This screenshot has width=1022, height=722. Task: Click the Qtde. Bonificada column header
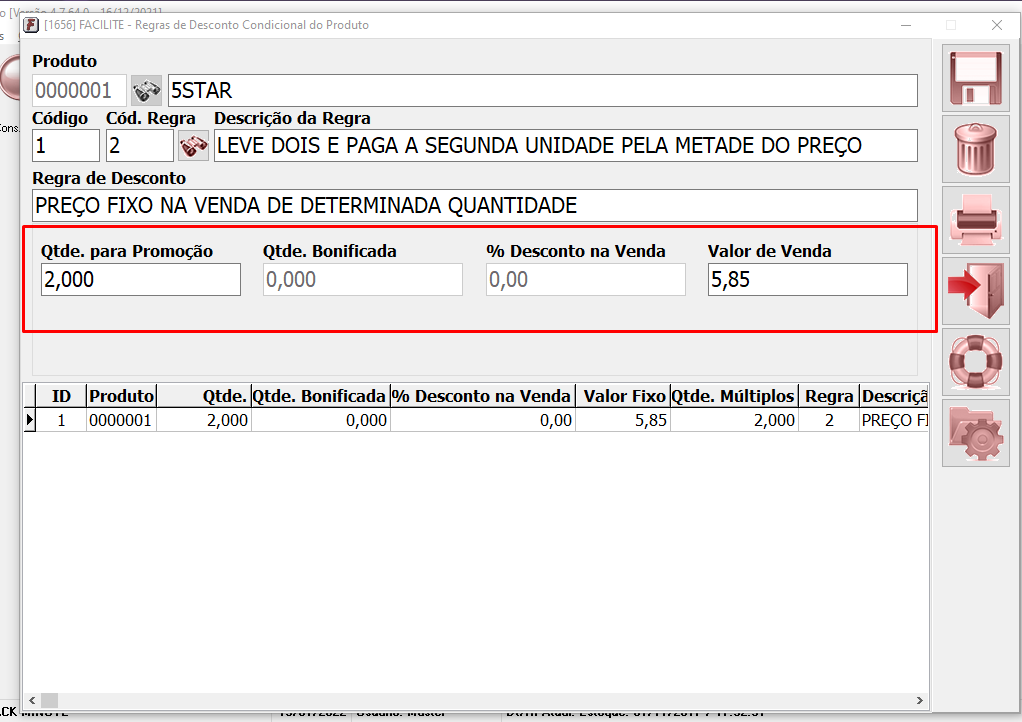point(320,396)
